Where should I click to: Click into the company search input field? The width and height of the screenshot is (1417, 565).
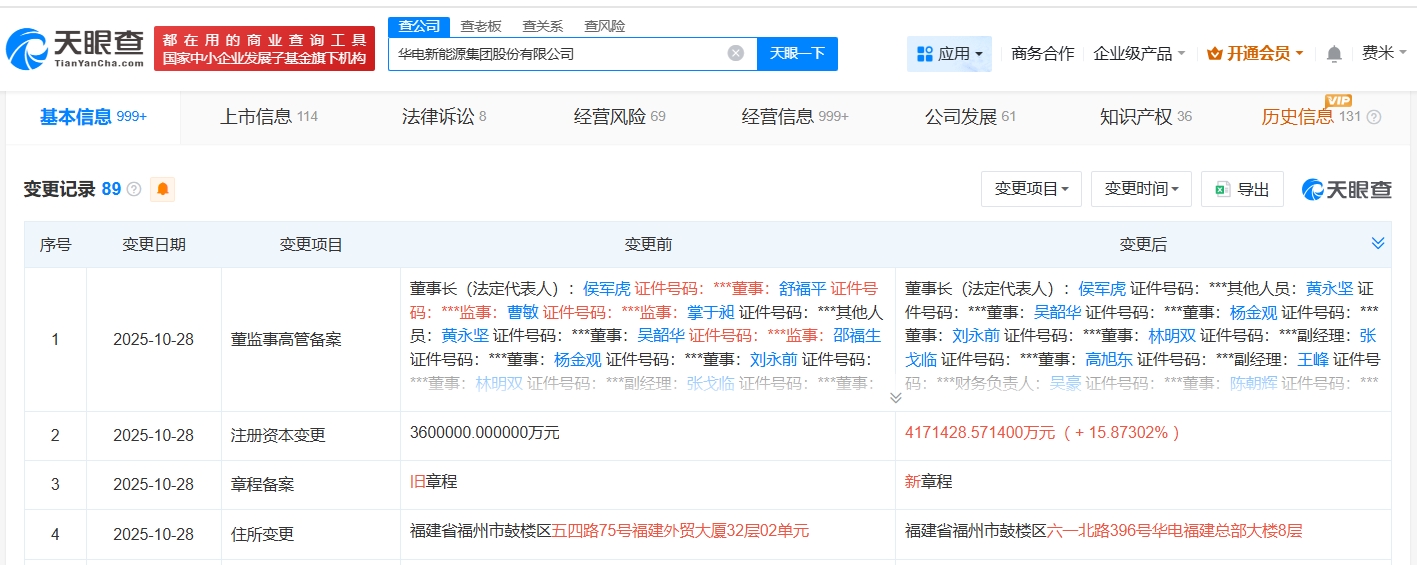coord(555,54)
